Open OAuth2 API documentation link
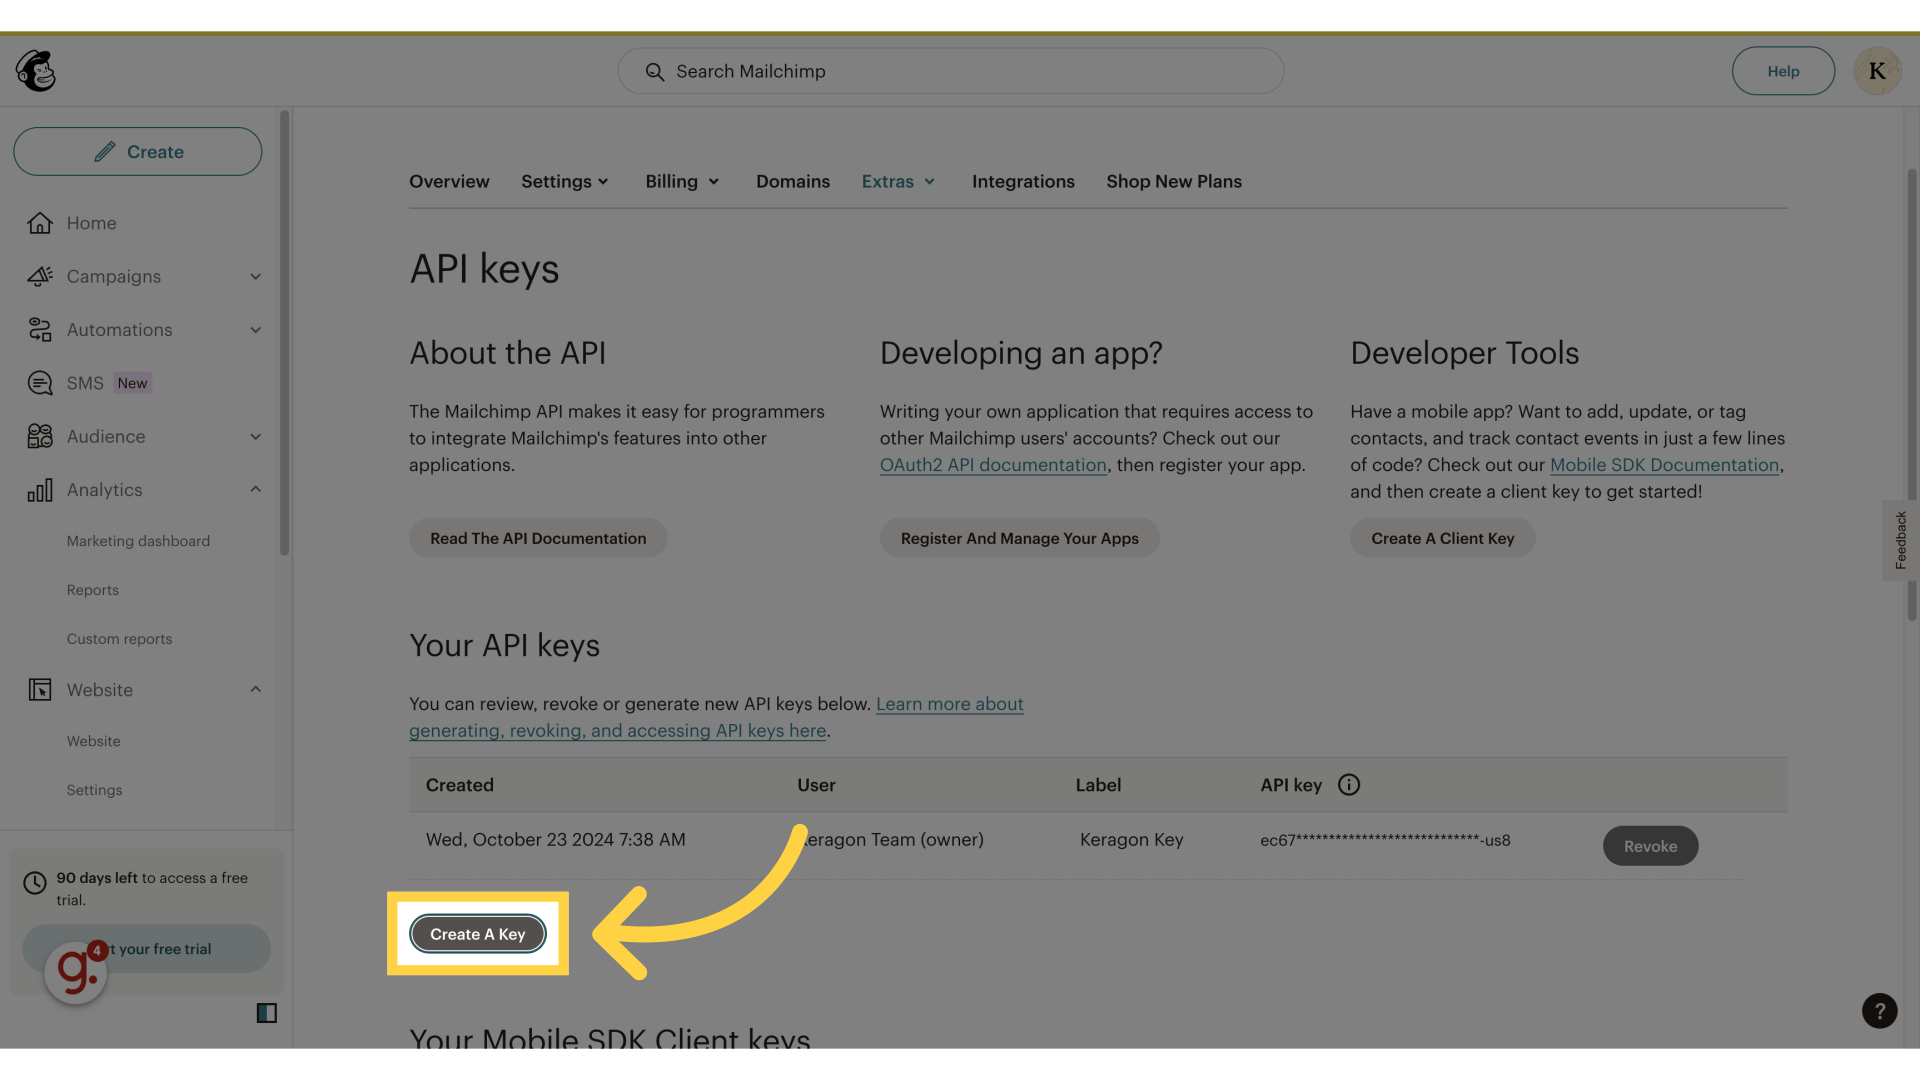The height and width of the screenshot is (1080, 1920). tap(993, 465)
